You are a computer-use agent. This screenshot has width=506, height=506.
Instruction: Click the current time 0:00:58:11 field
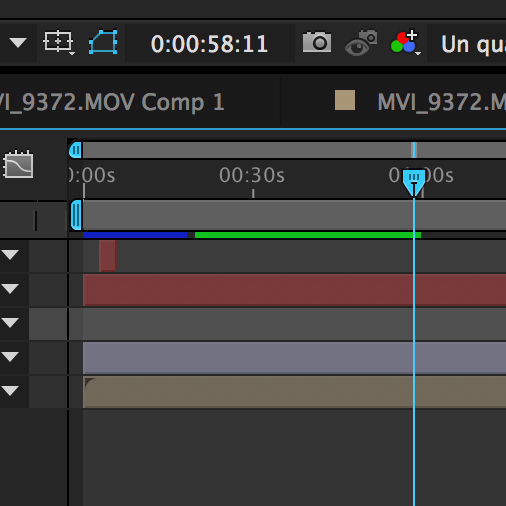click(x=209, y=44)
